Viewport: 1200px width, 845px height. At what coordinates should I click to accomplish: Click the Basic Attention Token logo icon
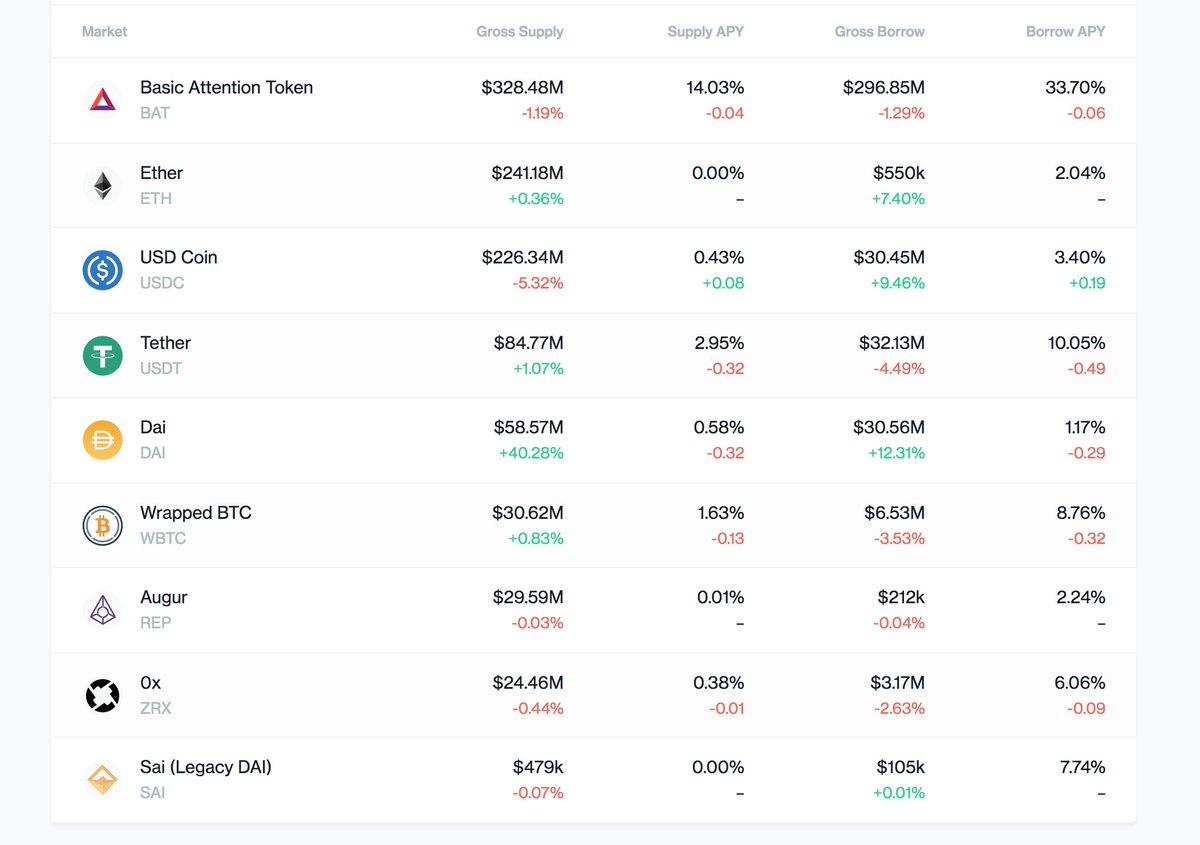(x=102, y=100)
